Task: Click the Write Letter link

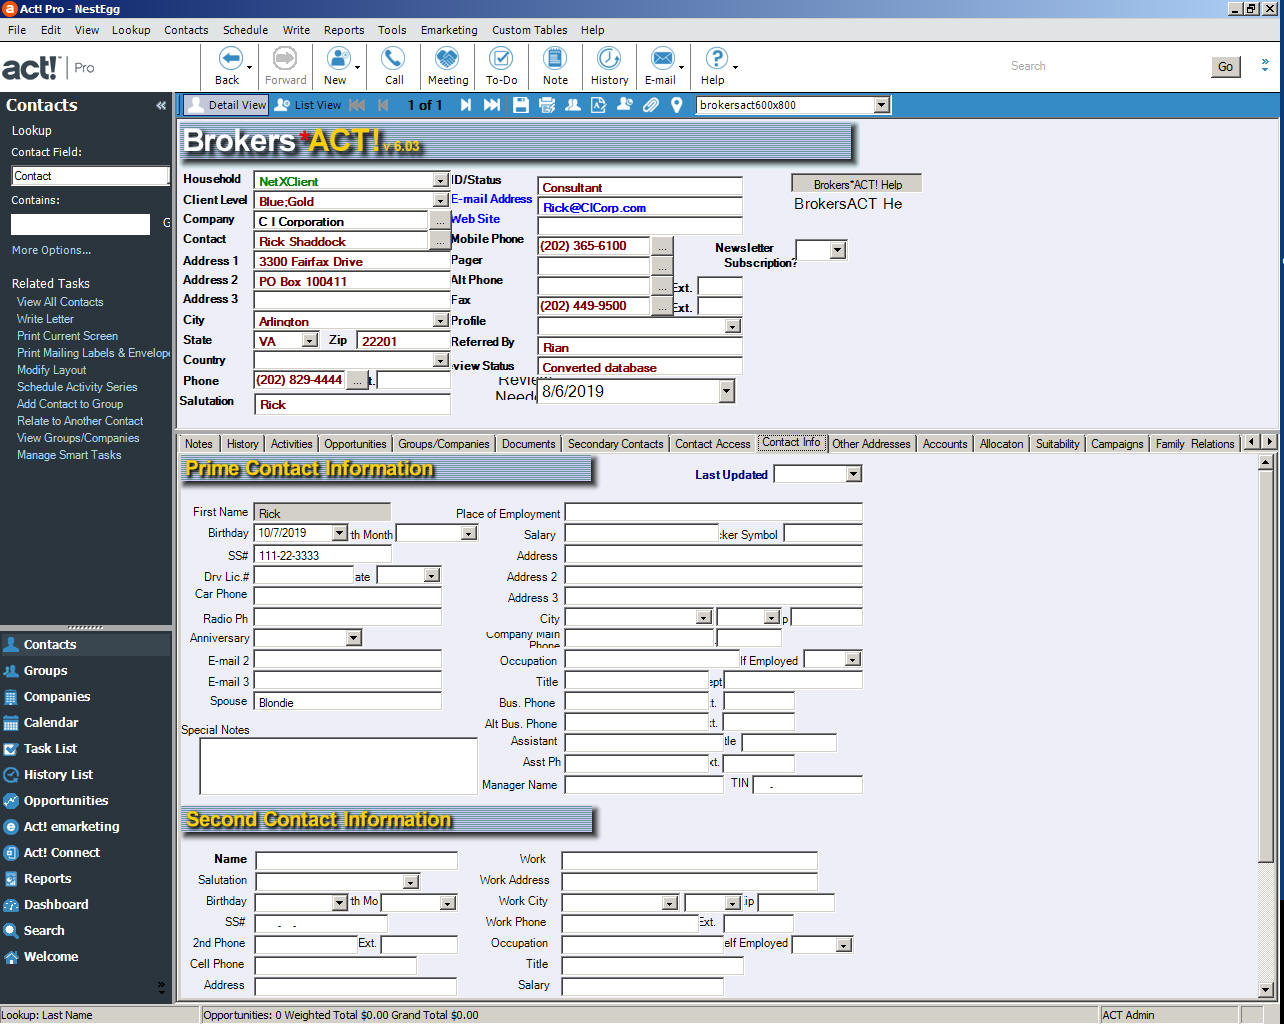Action: [45, 319]
